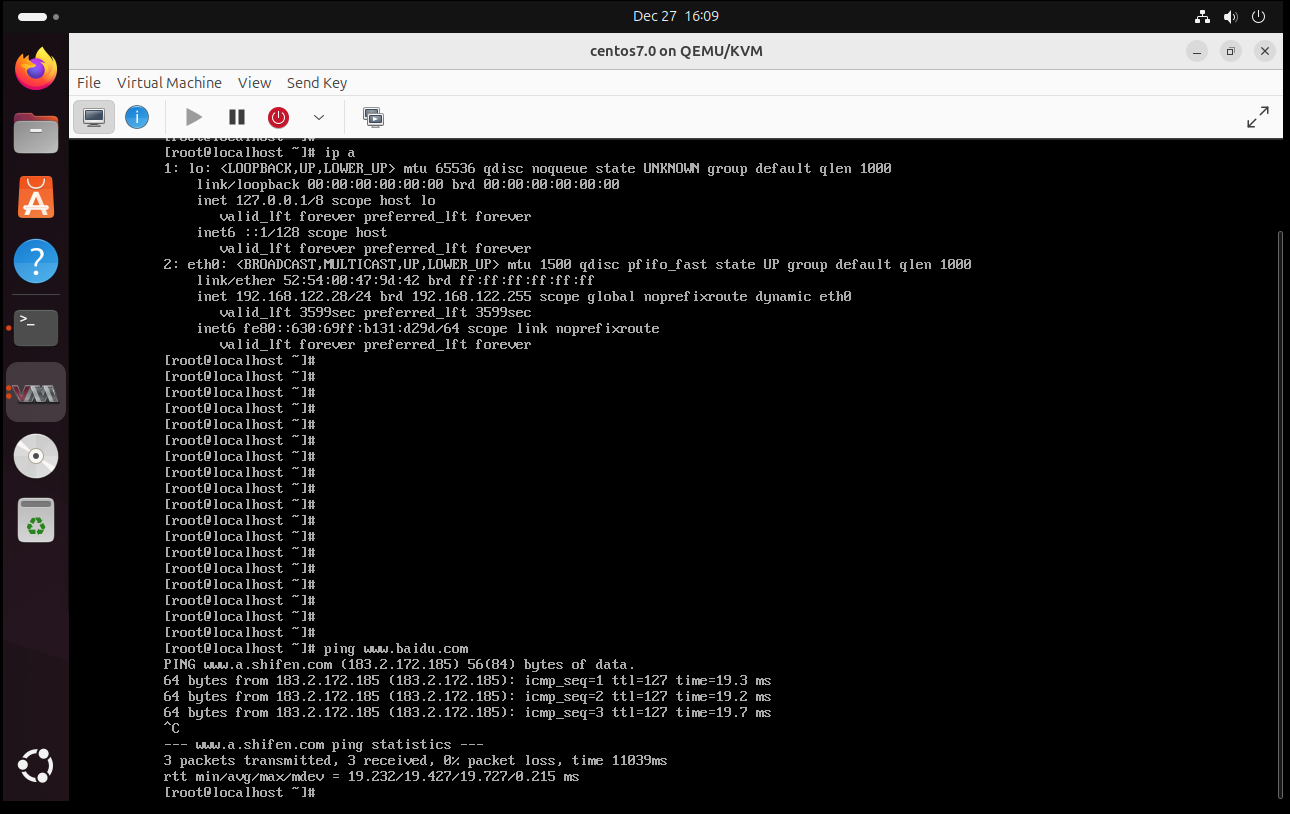Viewport: 1290px width, 814px height.
Task: Switch the console to fullscreen
Action: coord(1258,118)
